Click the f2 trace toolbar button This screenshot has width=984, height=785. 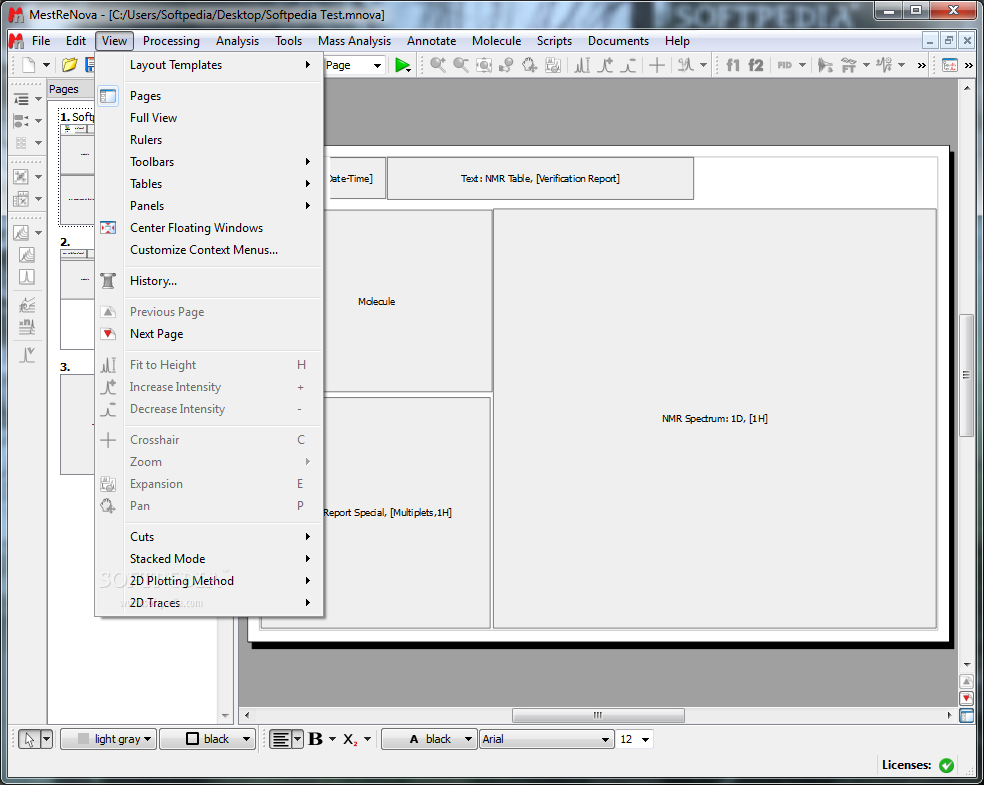tap(756, 65)
